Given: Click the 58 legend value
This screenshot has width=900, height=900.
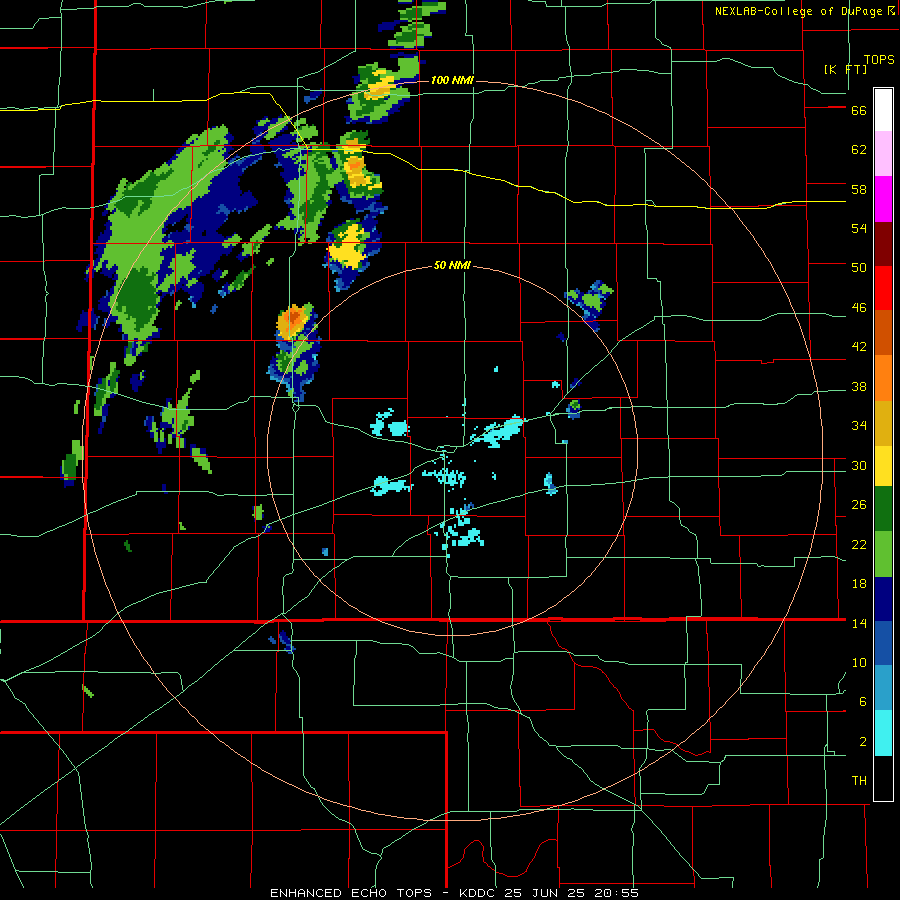Looking at the screenshot, I should [859, 189].
